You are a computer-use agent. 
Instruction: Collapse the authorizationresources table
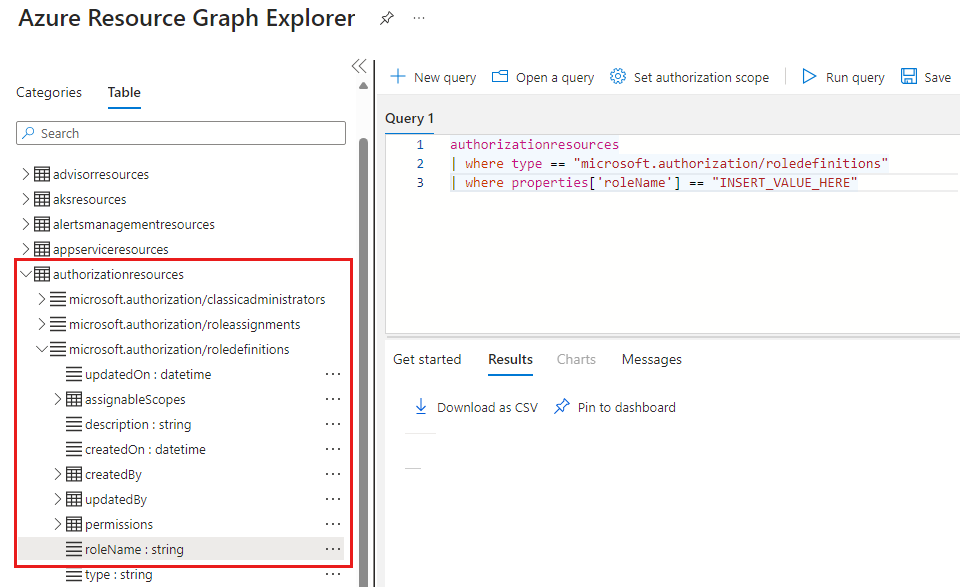[x=26, y=273]
